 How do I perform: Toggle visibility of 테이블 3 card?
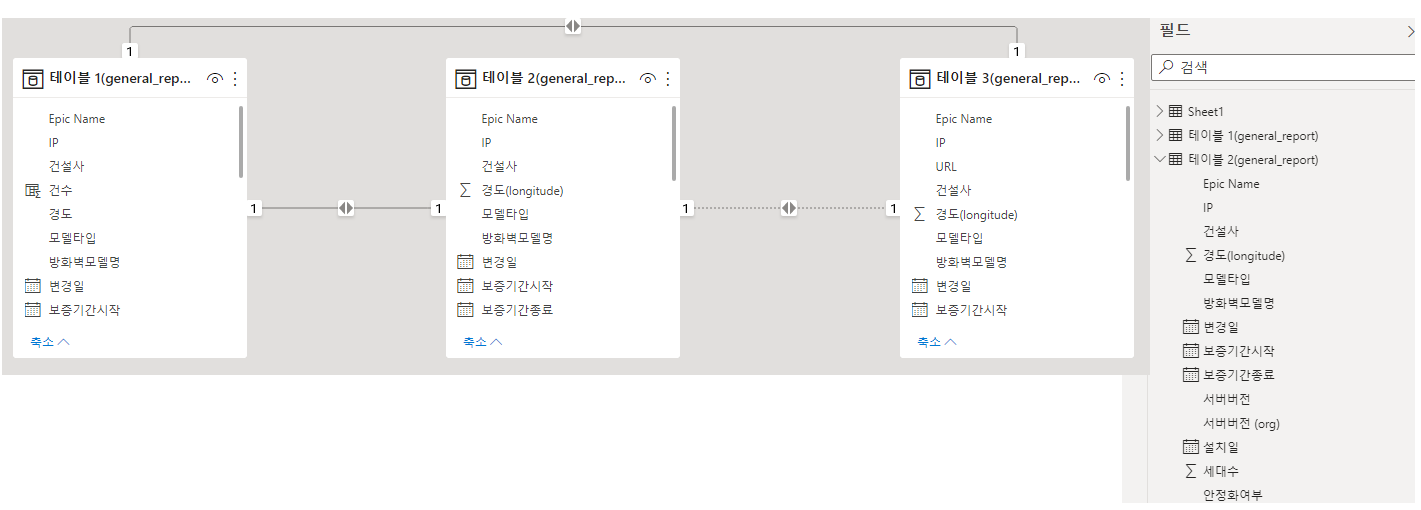point(1101,79)
